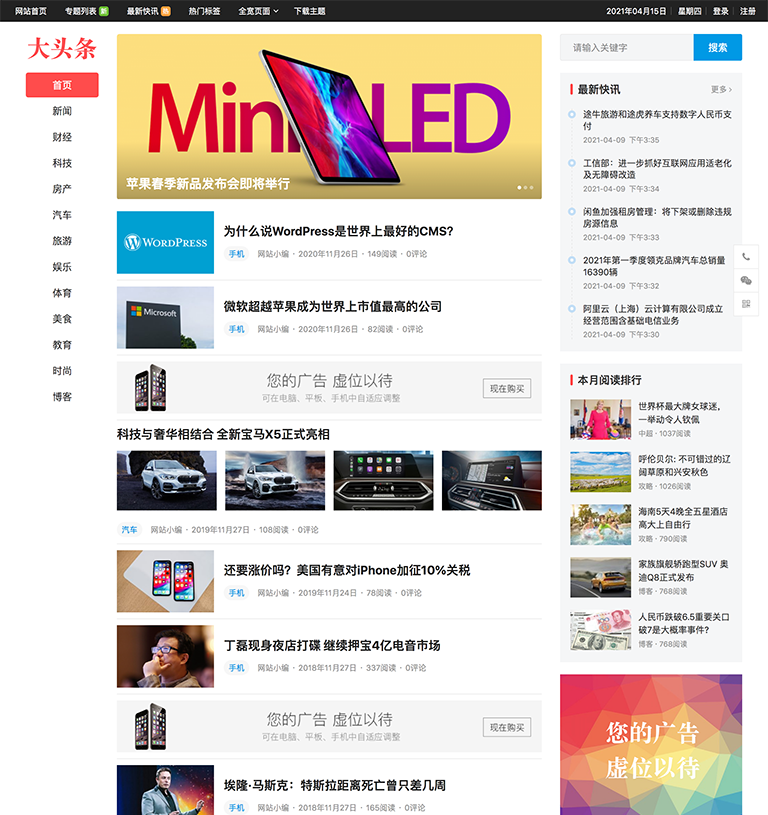768x815 pixels.
Task: Click the 大头条 site logo
Action: click(62, 48)
